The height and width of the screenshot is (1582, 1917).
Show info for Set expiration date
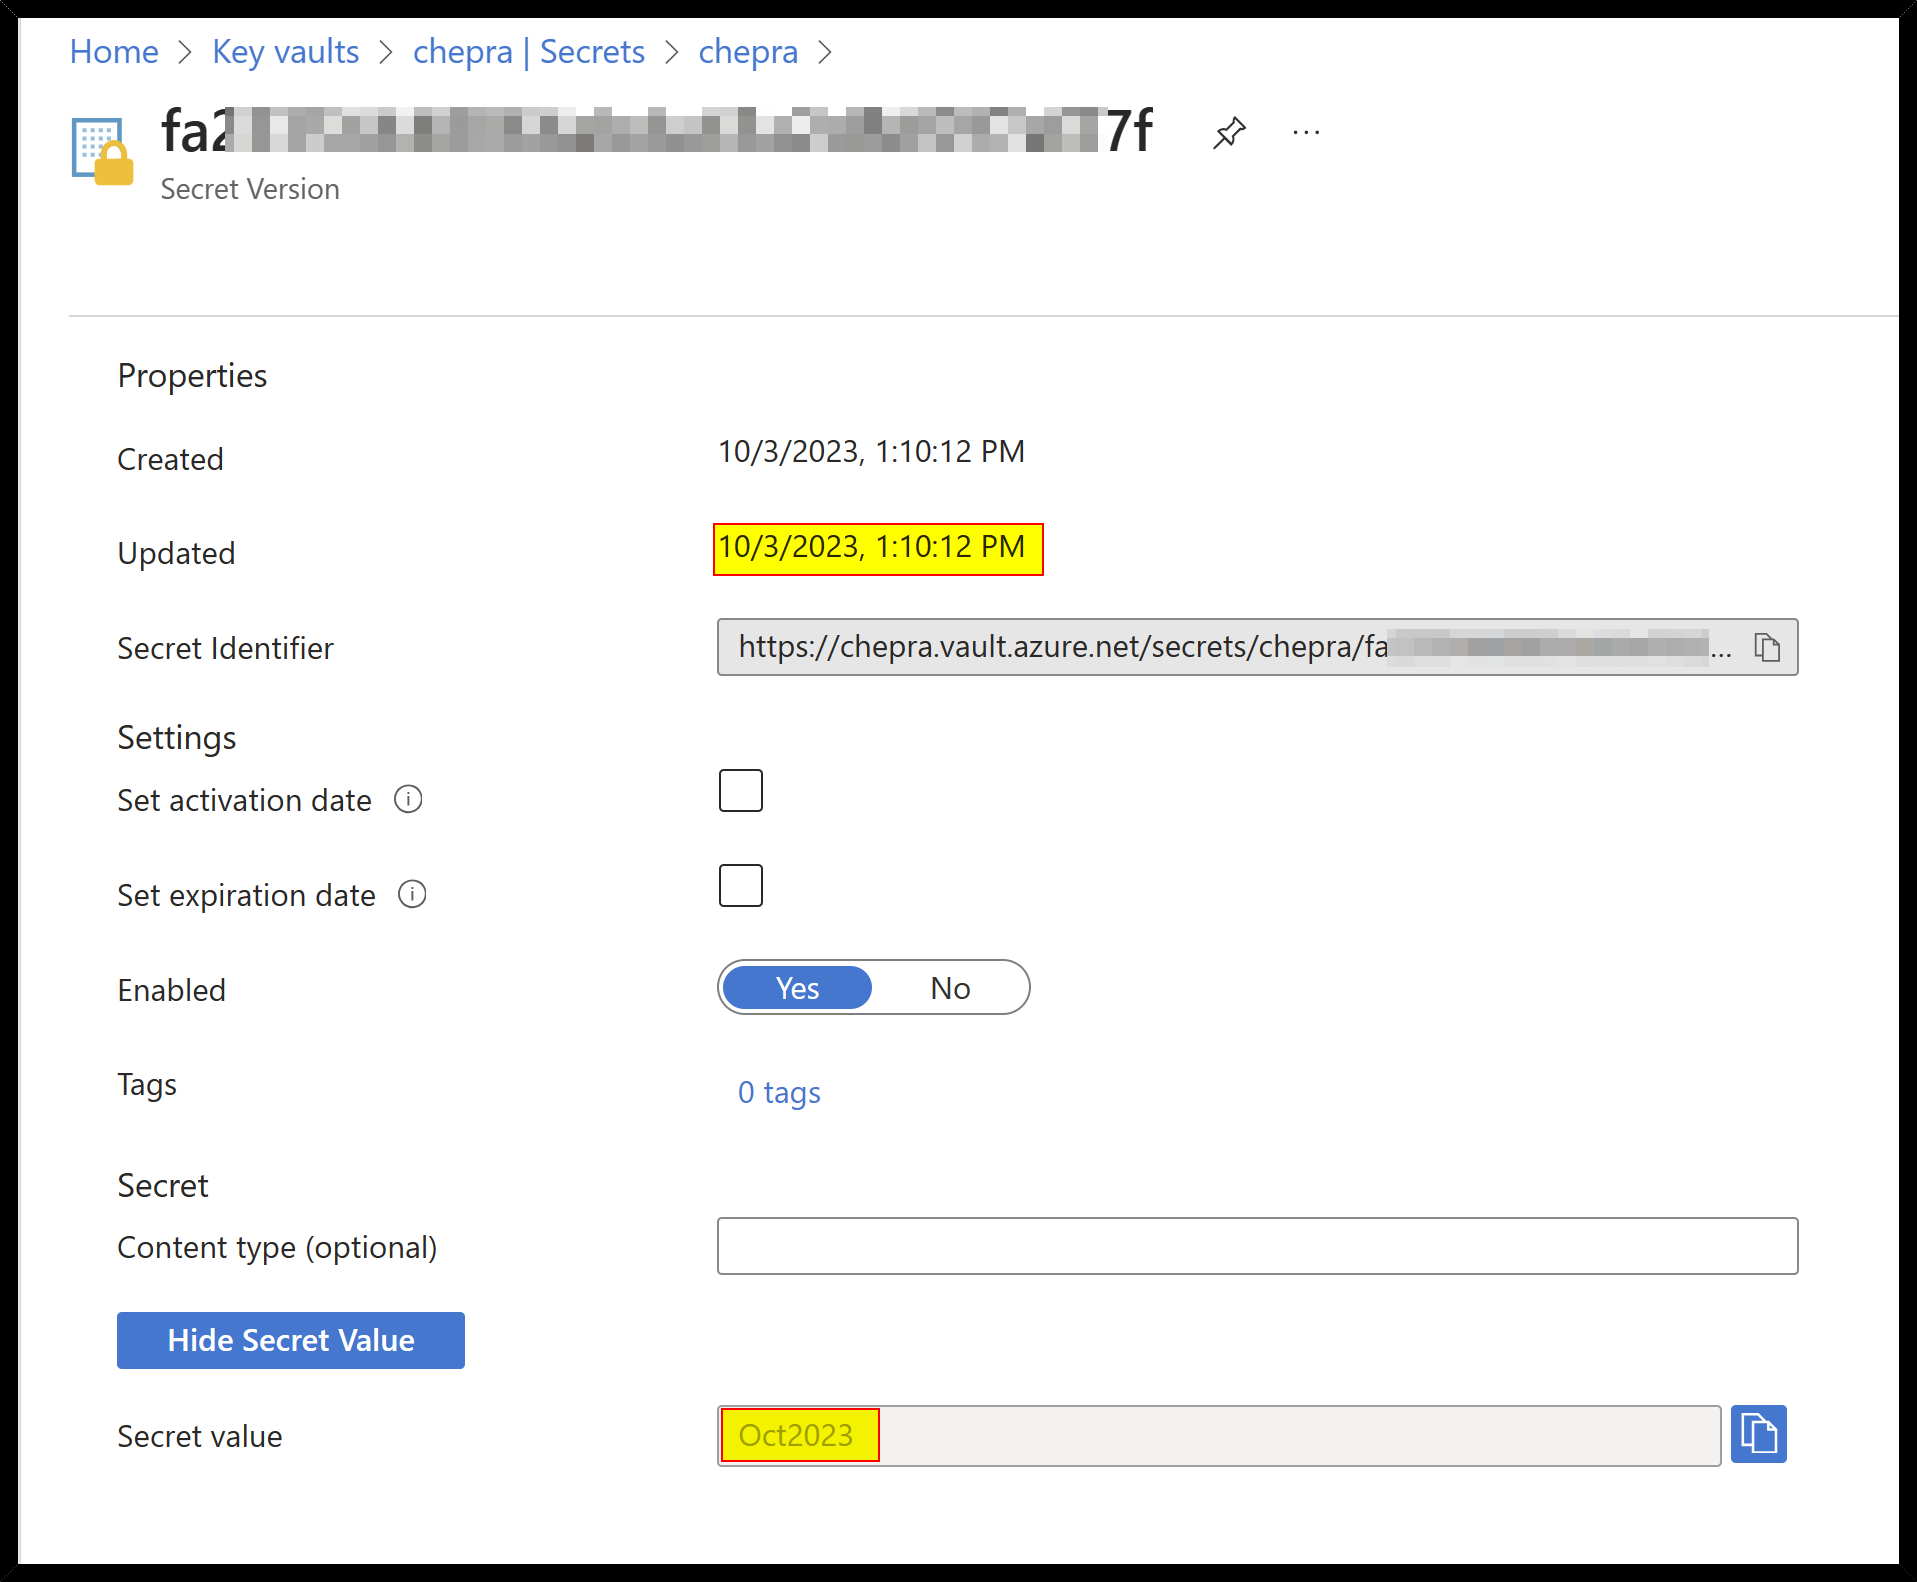tap(412, 894)
